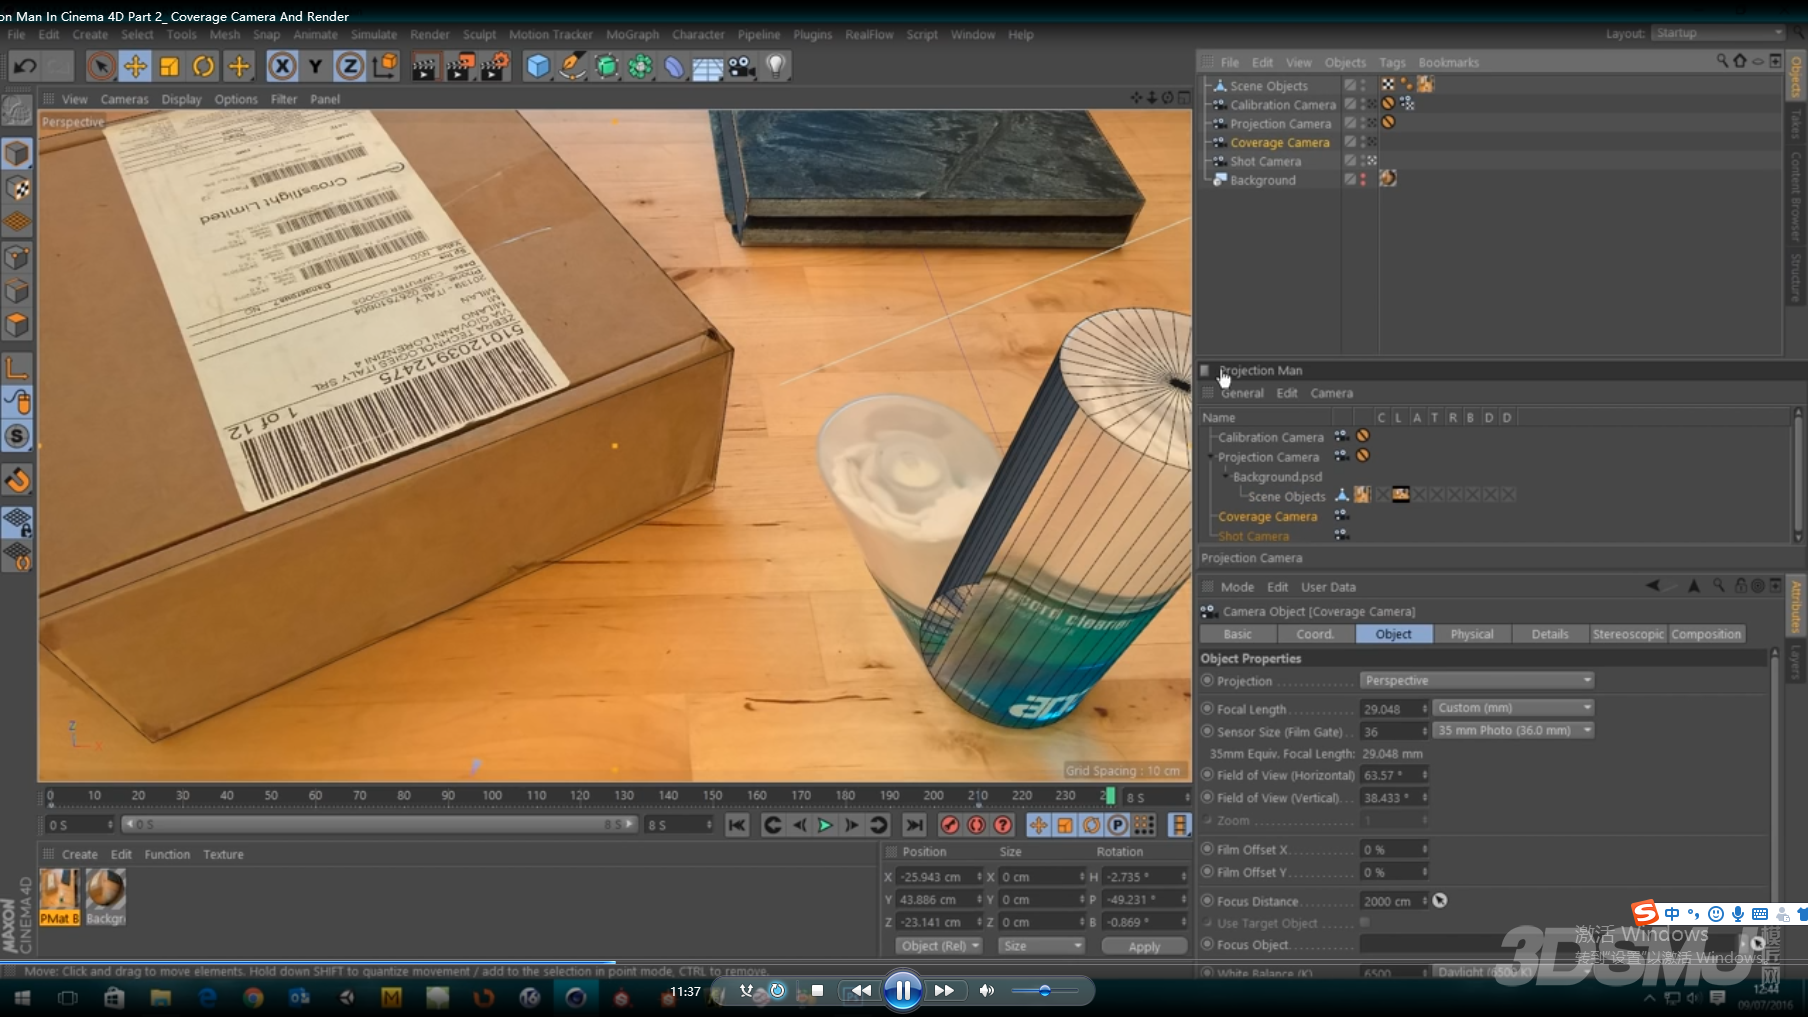
Task: Click the timeline preview range bar
Action: (379, 824)
